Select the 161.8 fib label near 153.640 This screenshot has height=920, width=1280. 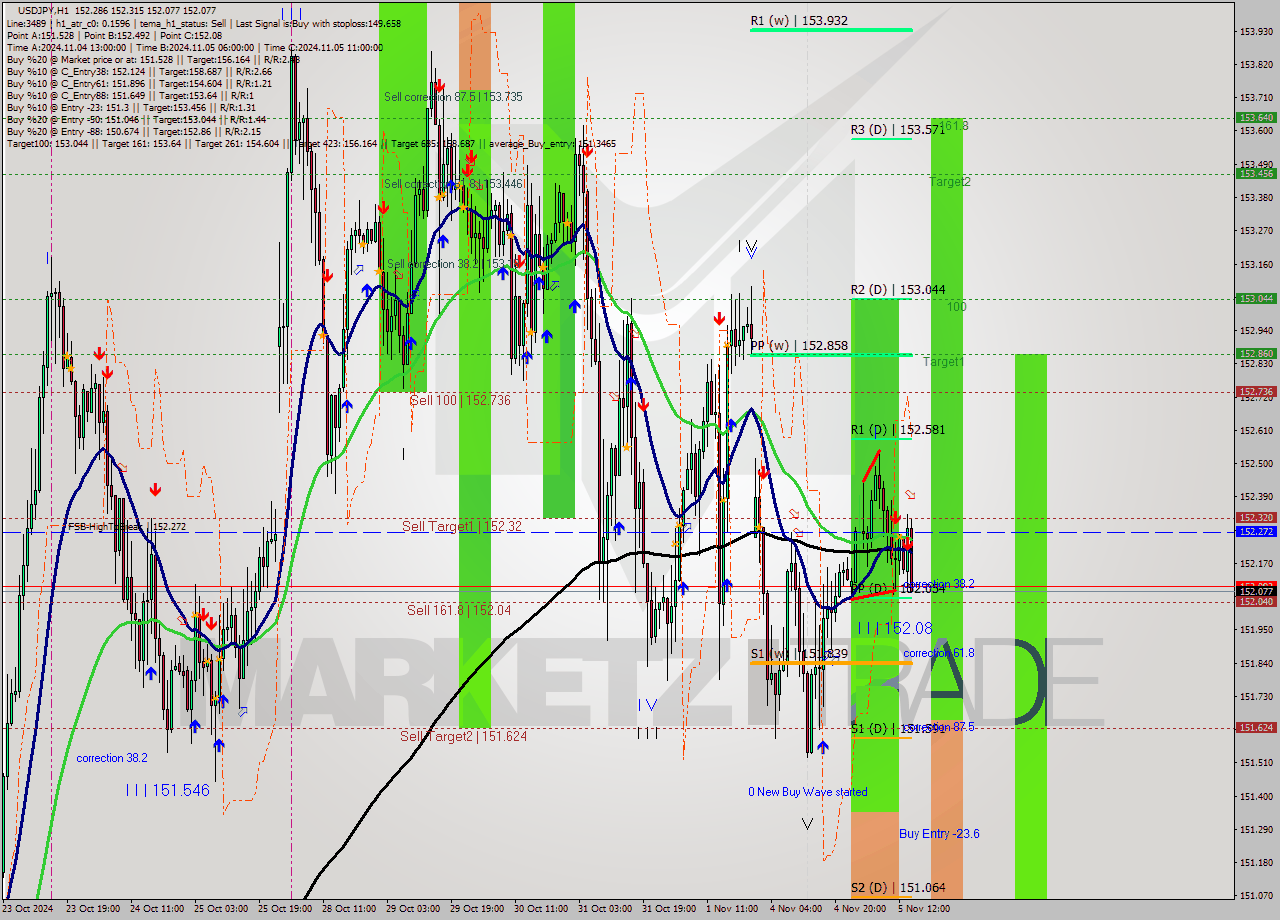coord(953,126)
